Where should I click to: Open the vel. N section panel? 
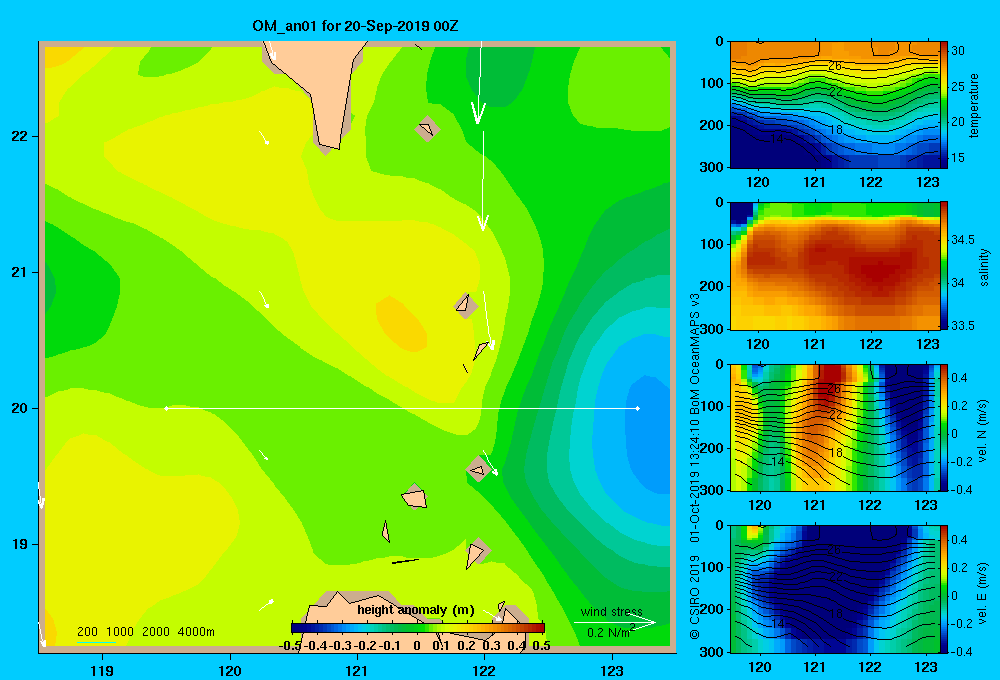point(835,427)
